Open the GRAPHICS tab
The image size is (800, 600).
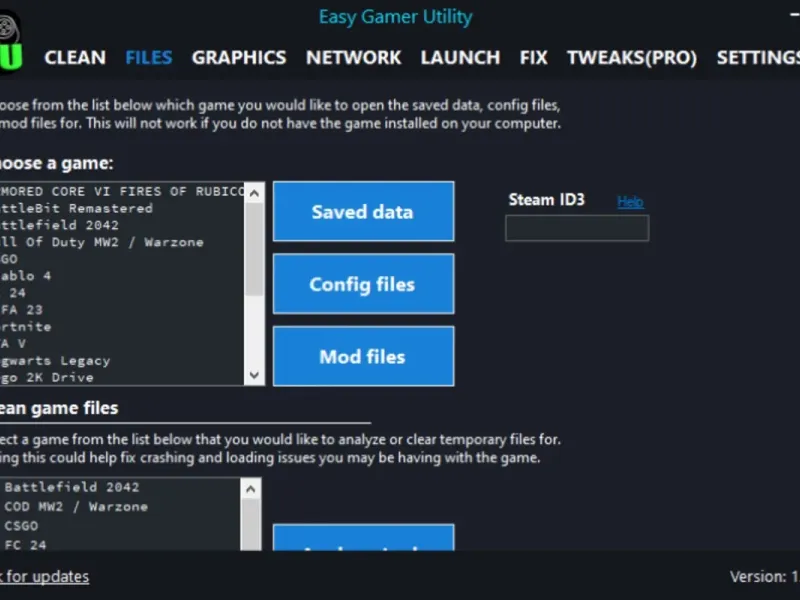click(239, 57)
